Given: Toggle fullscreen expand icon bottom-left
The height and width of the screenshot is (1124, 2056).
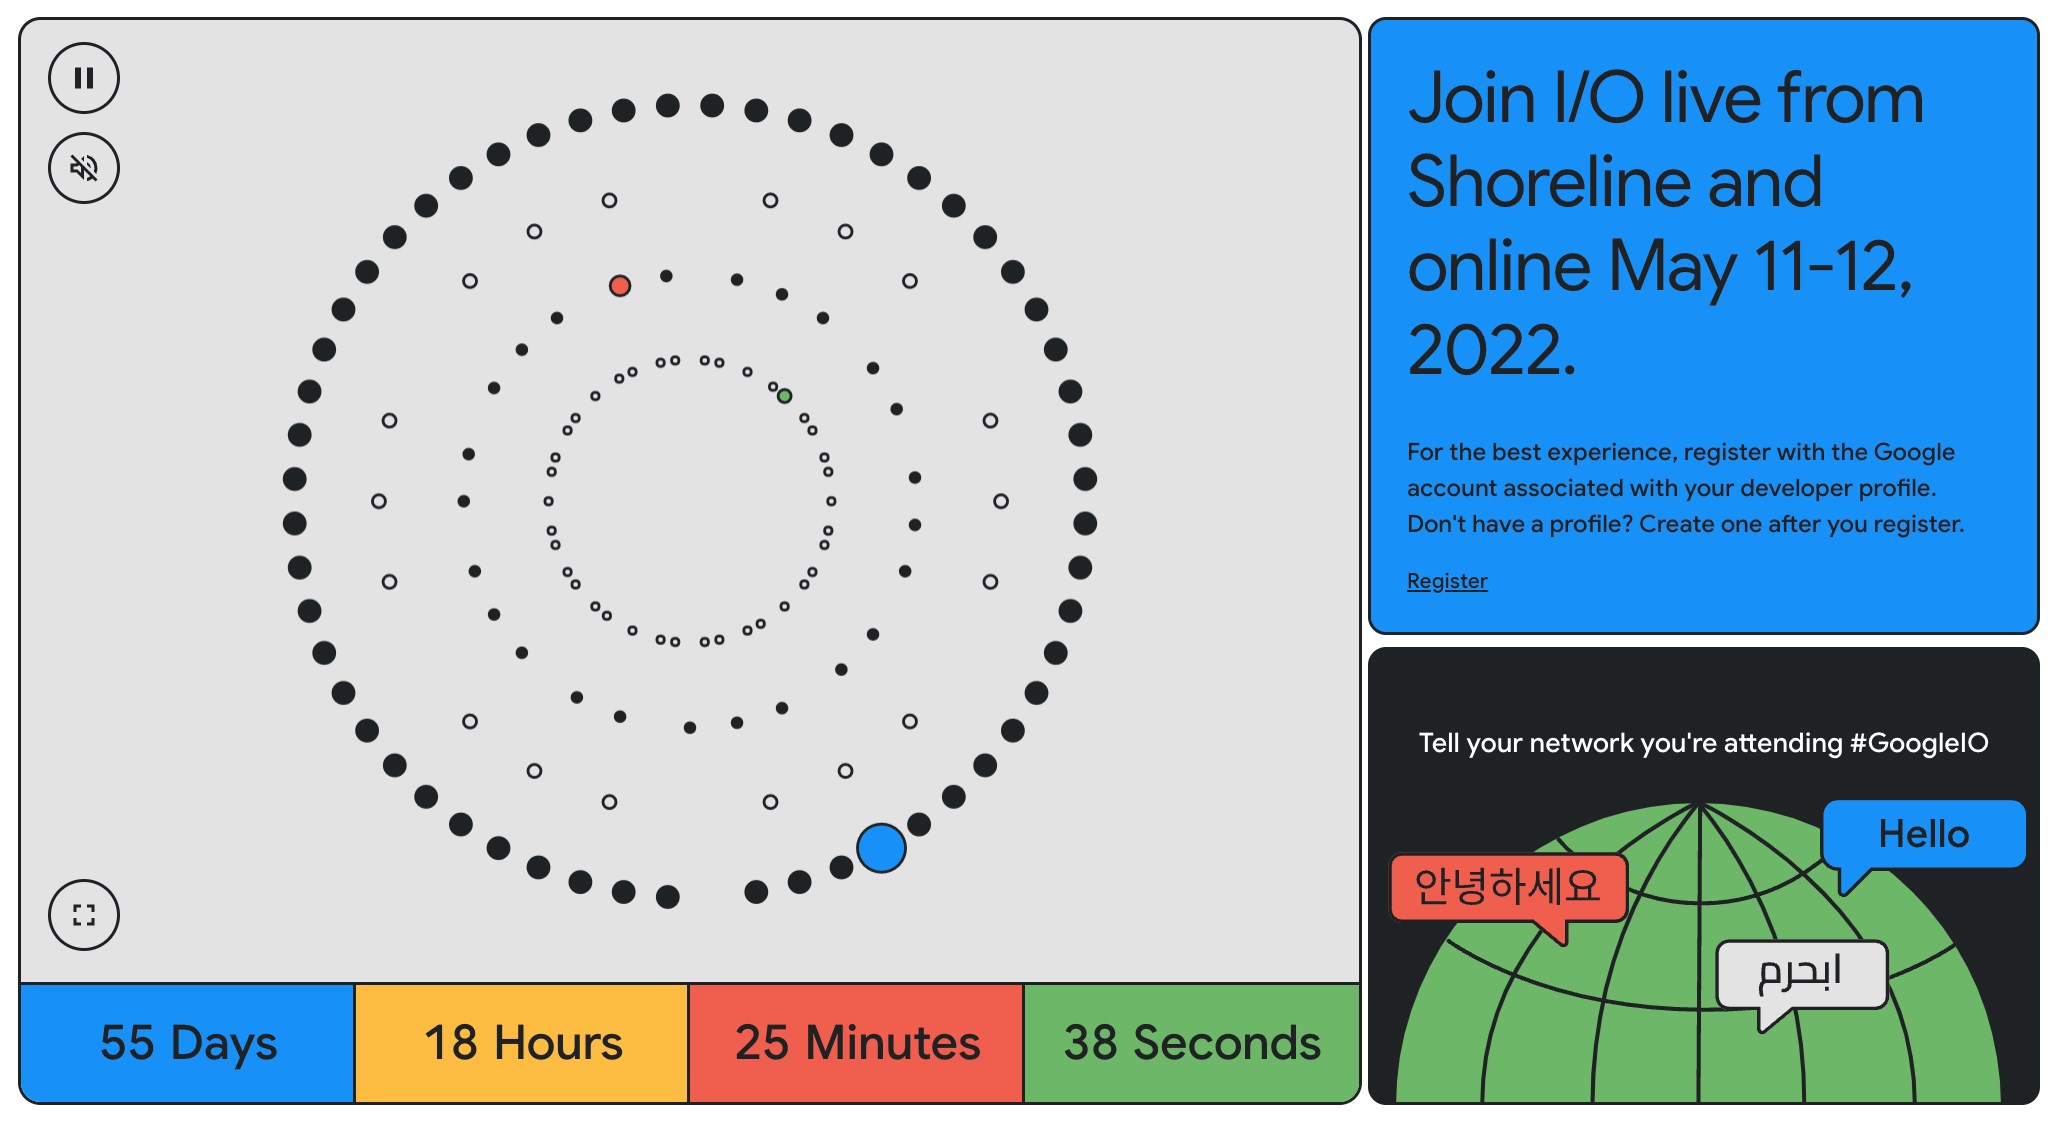Looking at the screenshot, I should (x=83, y=912).
